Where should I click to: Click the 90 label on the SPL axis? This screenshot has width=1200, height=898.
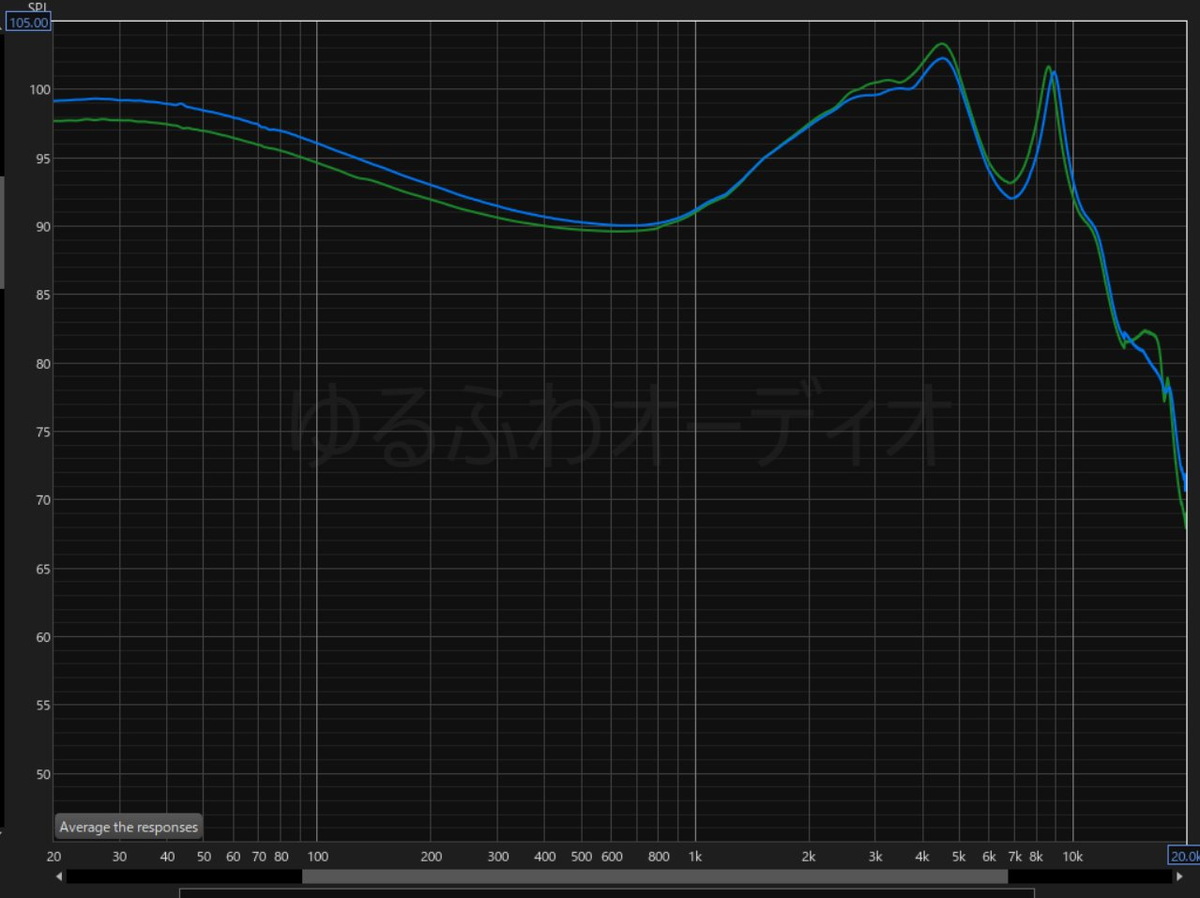(43, 227)
